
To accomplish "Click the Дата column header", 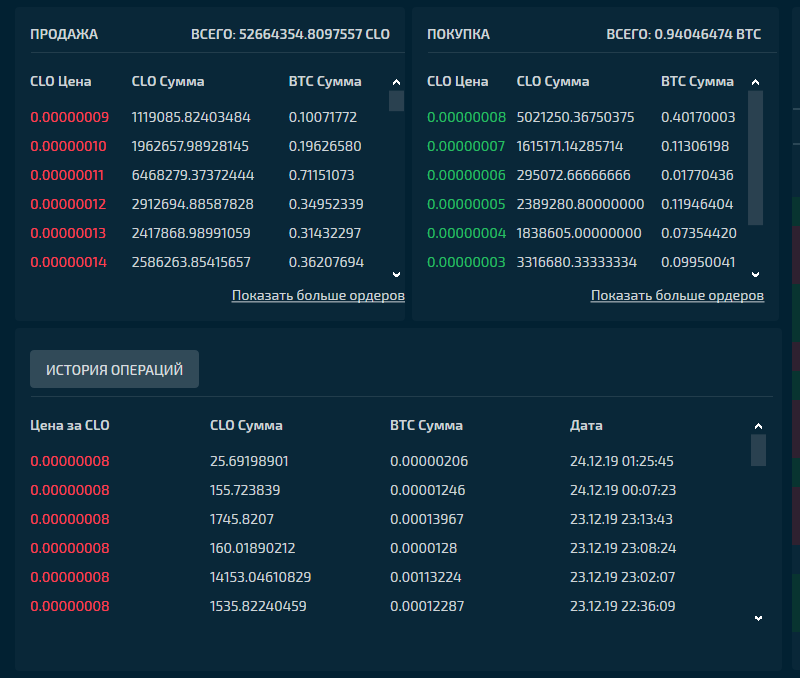I will 586,425.
